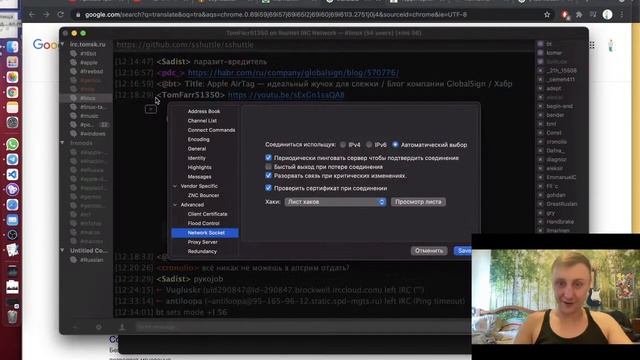640x360 pixels.
Task: Go back in Chrome
Action: click(x=32, y=15)
